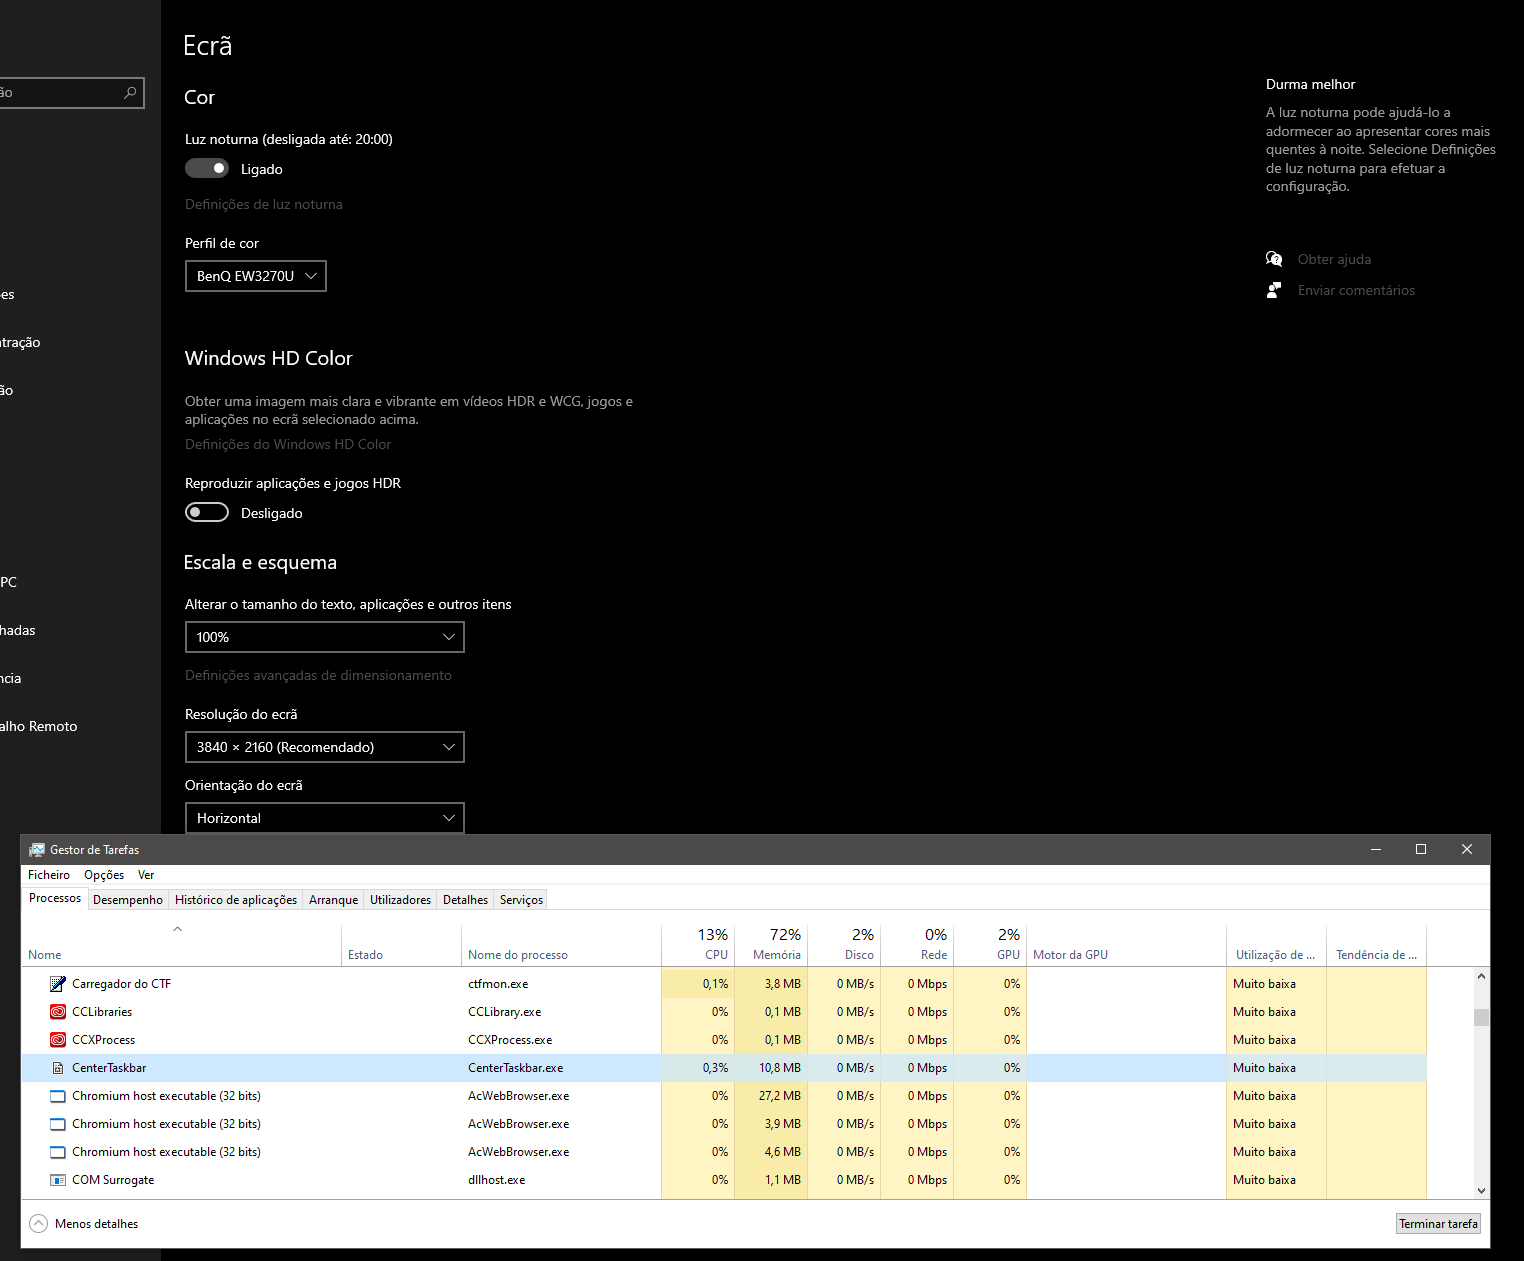Click the Obter ajuda help icon

click(x=1274, y=258)
